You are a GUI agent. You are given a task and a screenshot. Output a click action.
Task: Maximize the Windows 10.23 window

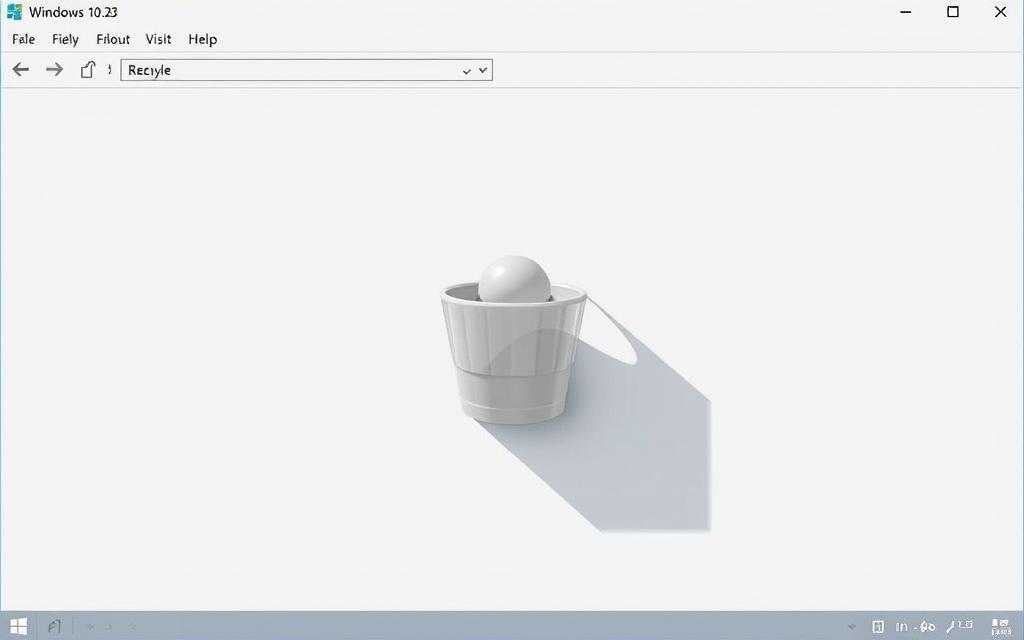coord(953,12)
